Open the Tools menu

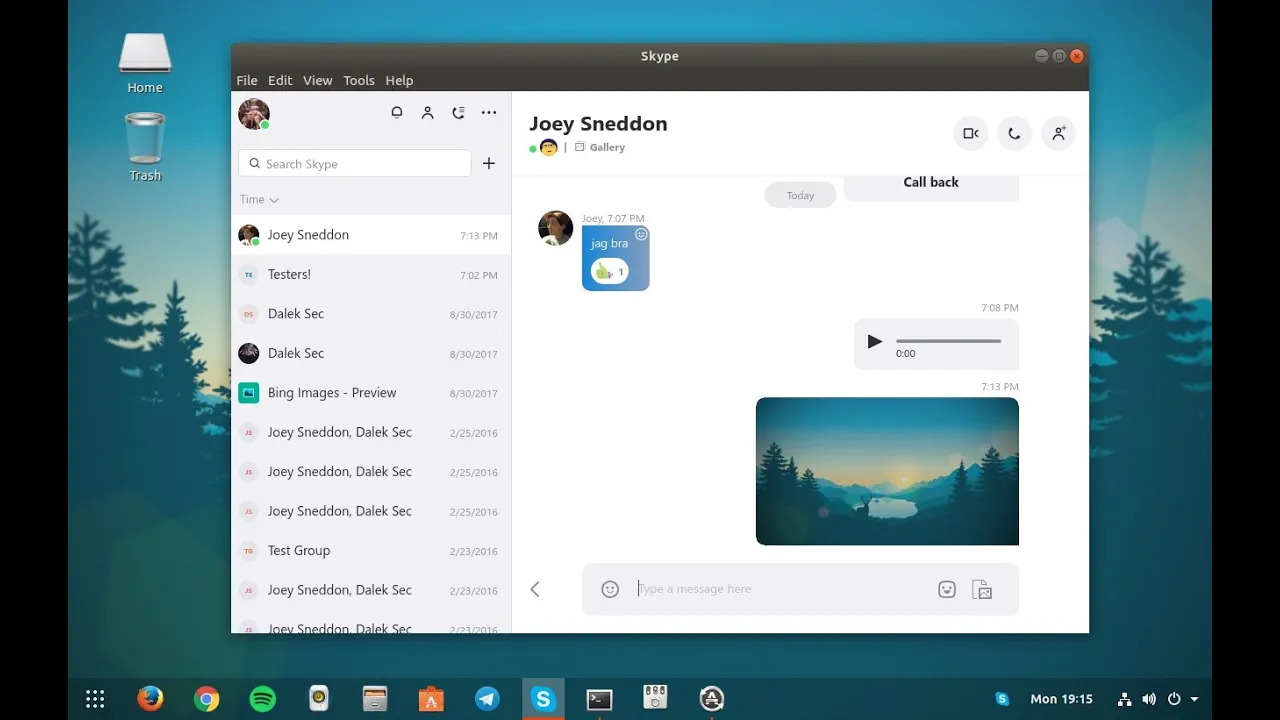pos(359,80)
